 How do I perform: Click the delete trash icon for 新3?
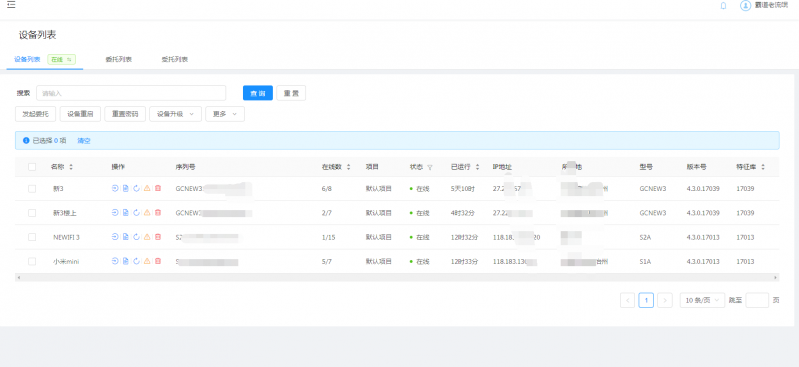pos(158,189)
